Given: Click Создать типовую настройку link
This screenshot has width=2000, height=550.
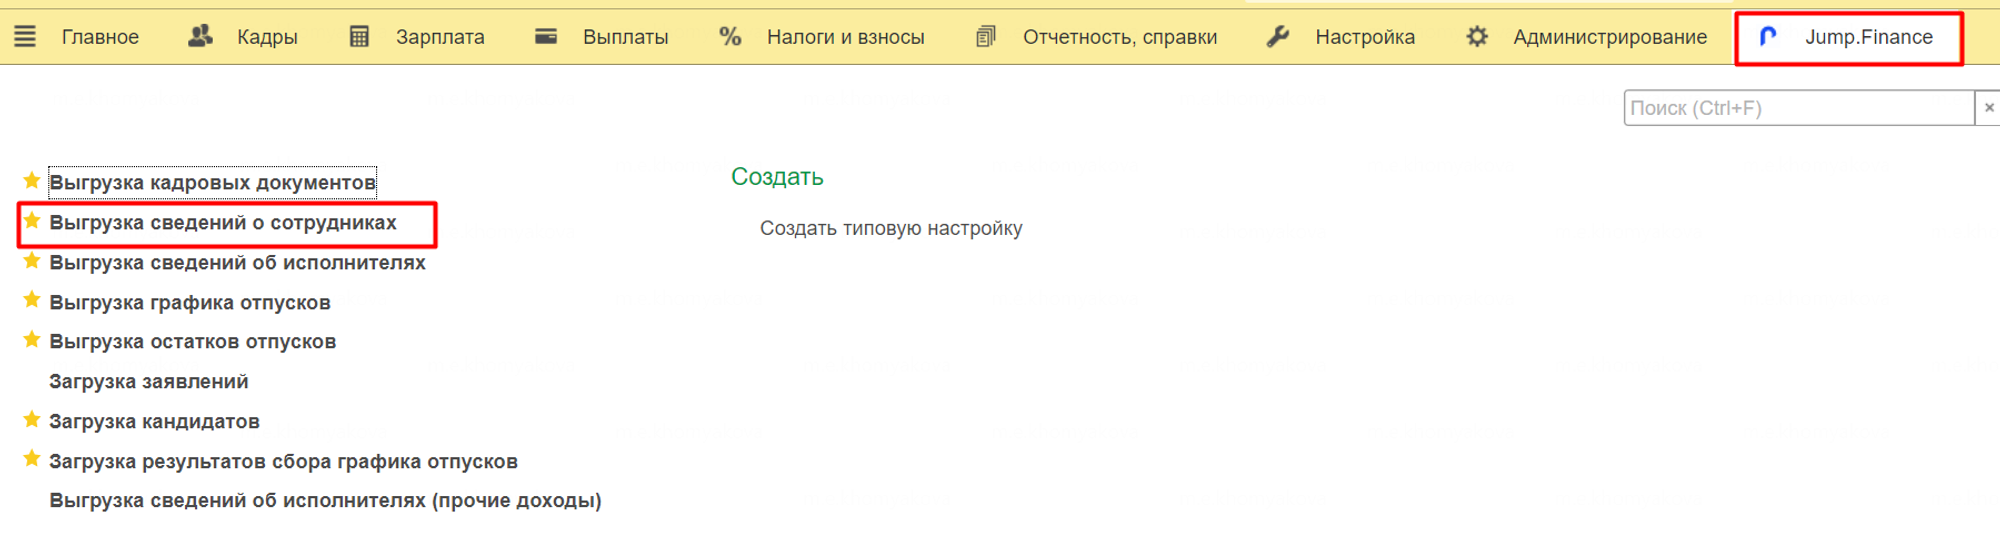Looking at the screenshot, I should (891, 229).
